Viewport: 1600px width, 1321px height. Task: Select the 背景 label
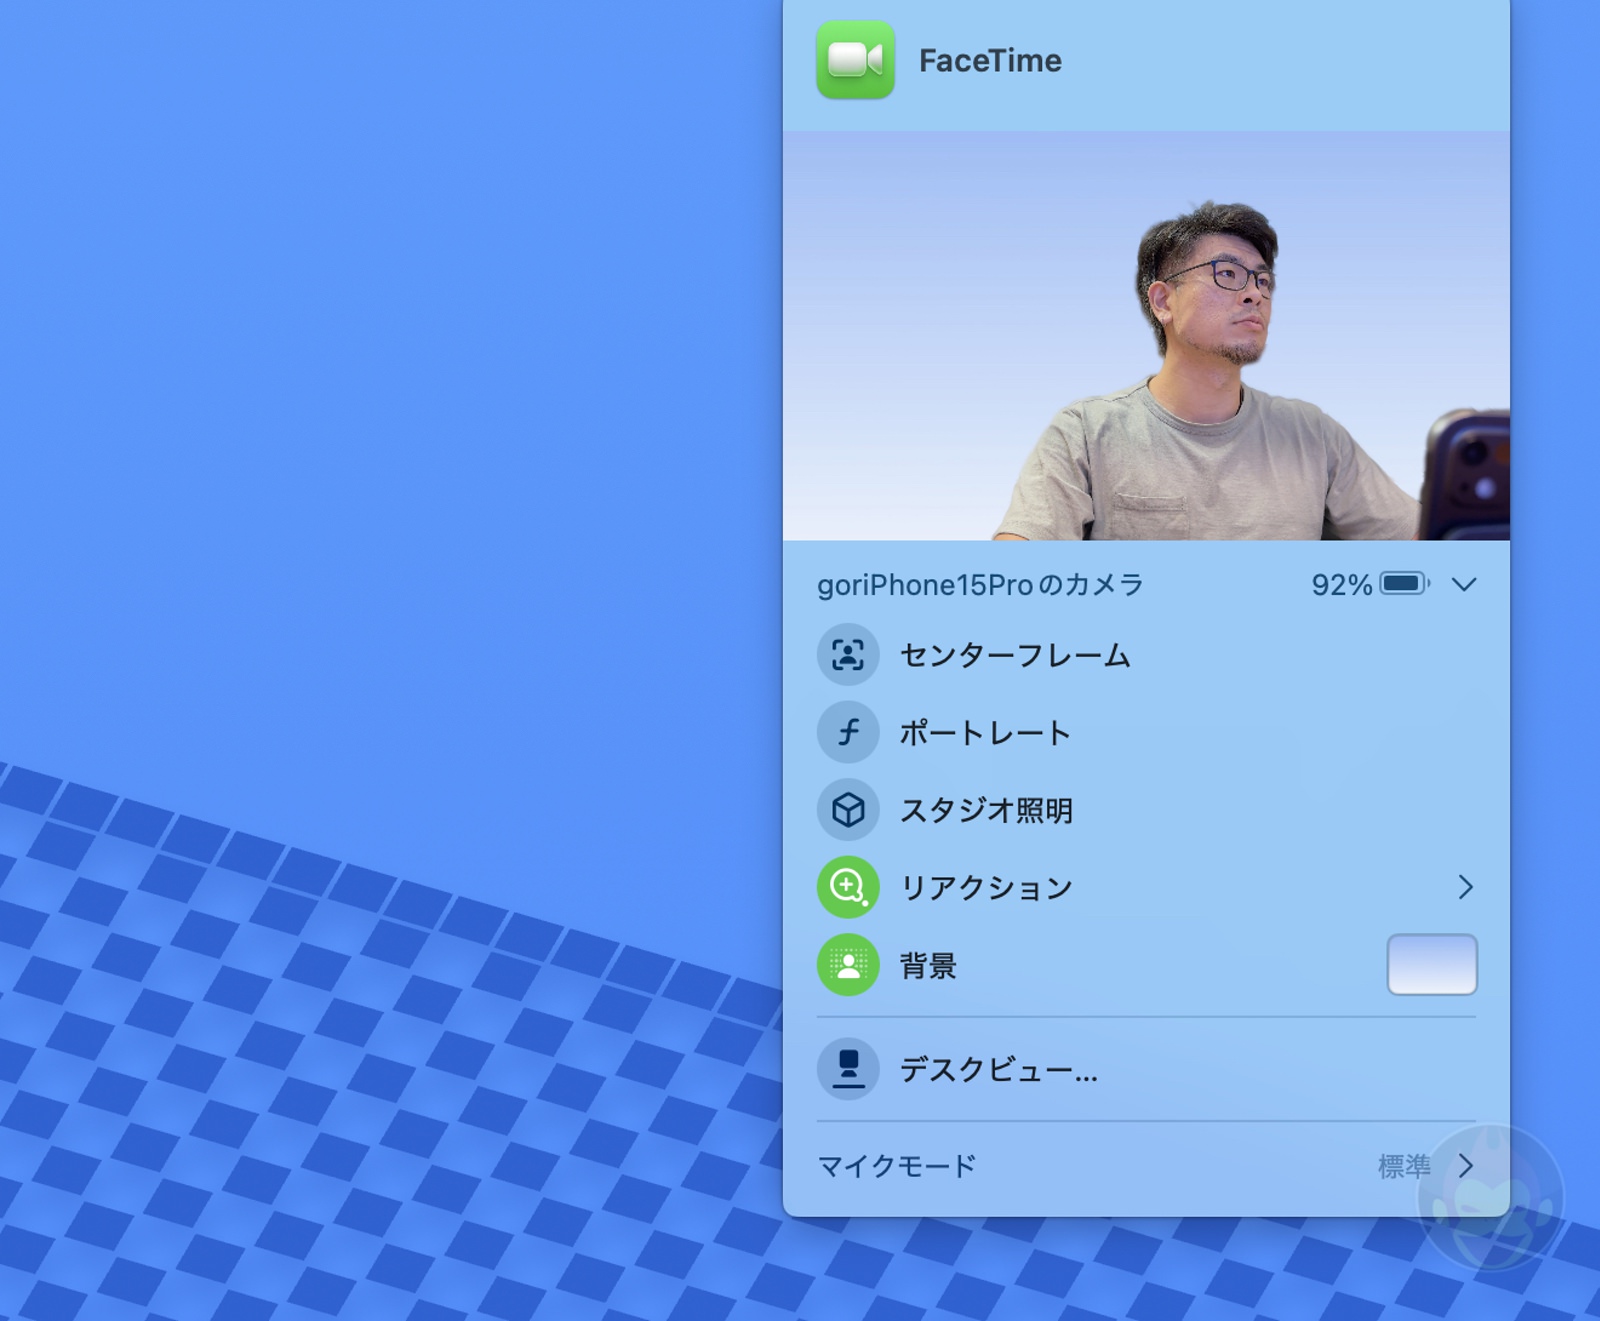(x=929, y=966)
